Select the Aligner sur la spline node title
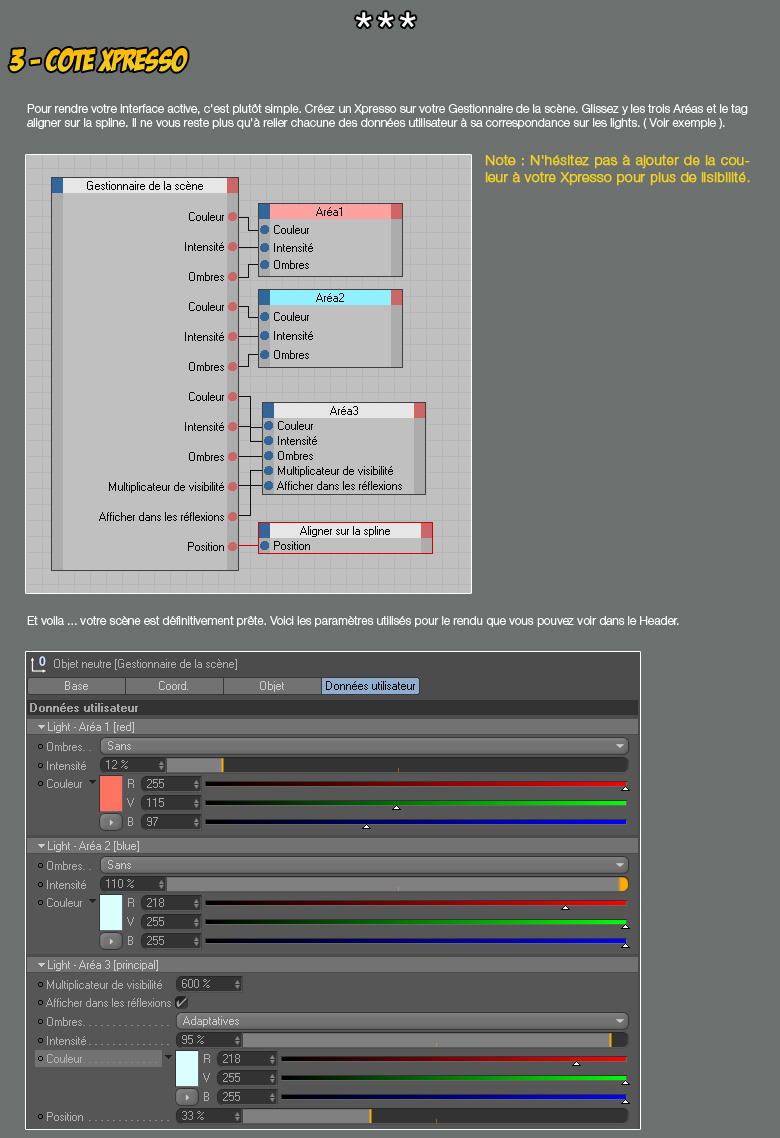Viewport: 780px width, 1138px height. click(345, 531)
